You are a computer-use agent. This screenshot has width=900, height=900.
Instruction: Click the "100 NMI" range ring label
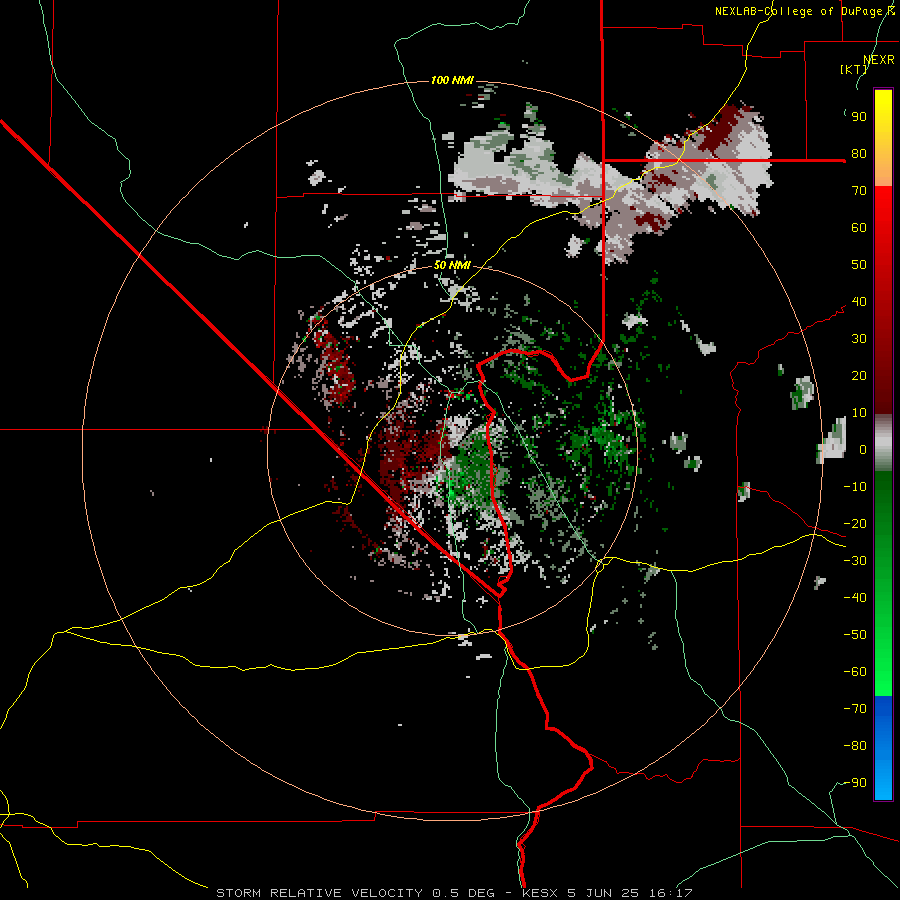[452, 80]
